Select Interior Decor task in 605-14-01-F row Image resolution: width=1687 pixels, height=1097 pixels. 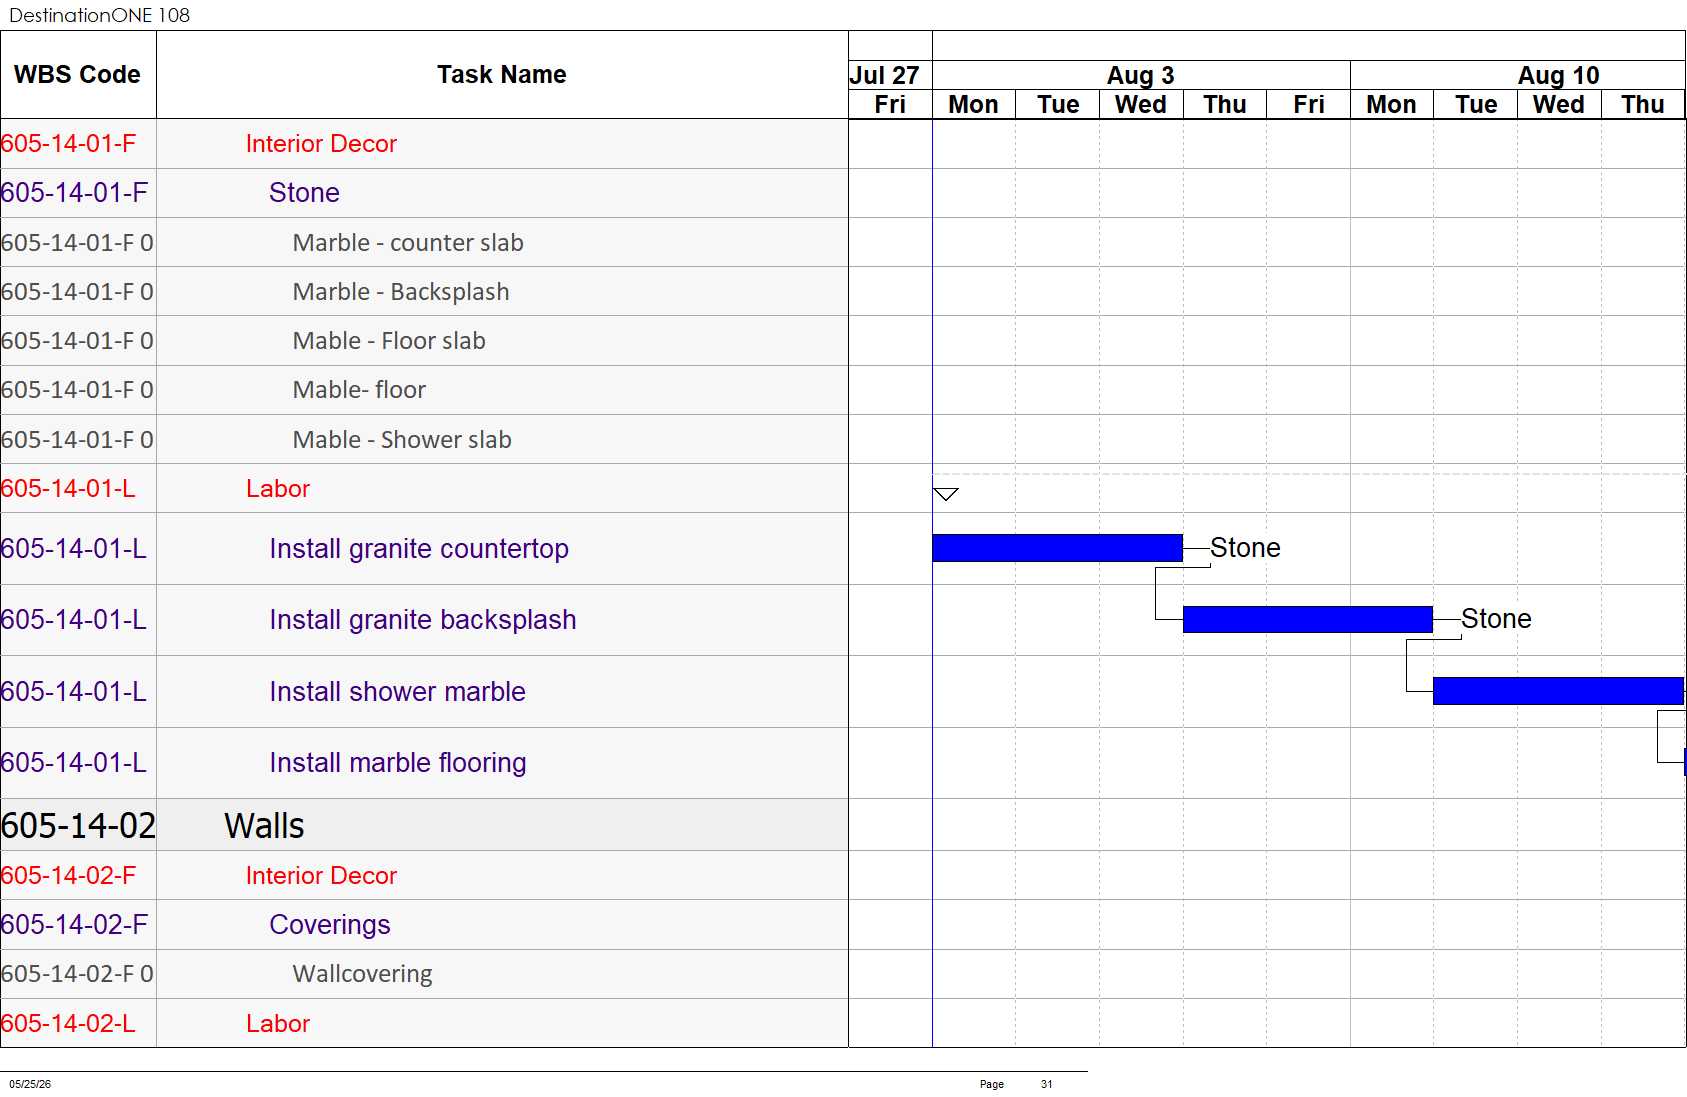coord(321,144)
